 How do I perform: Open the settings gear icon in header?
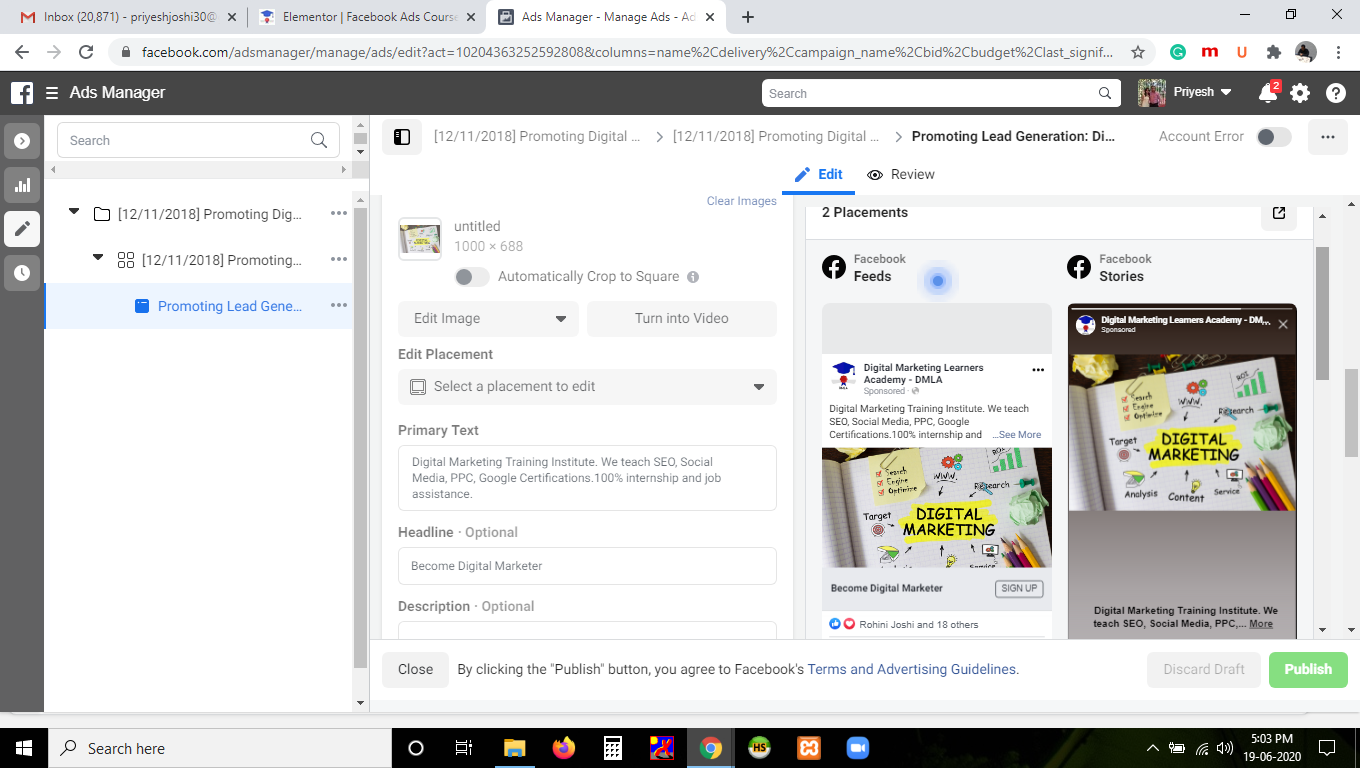point(1300,93)
